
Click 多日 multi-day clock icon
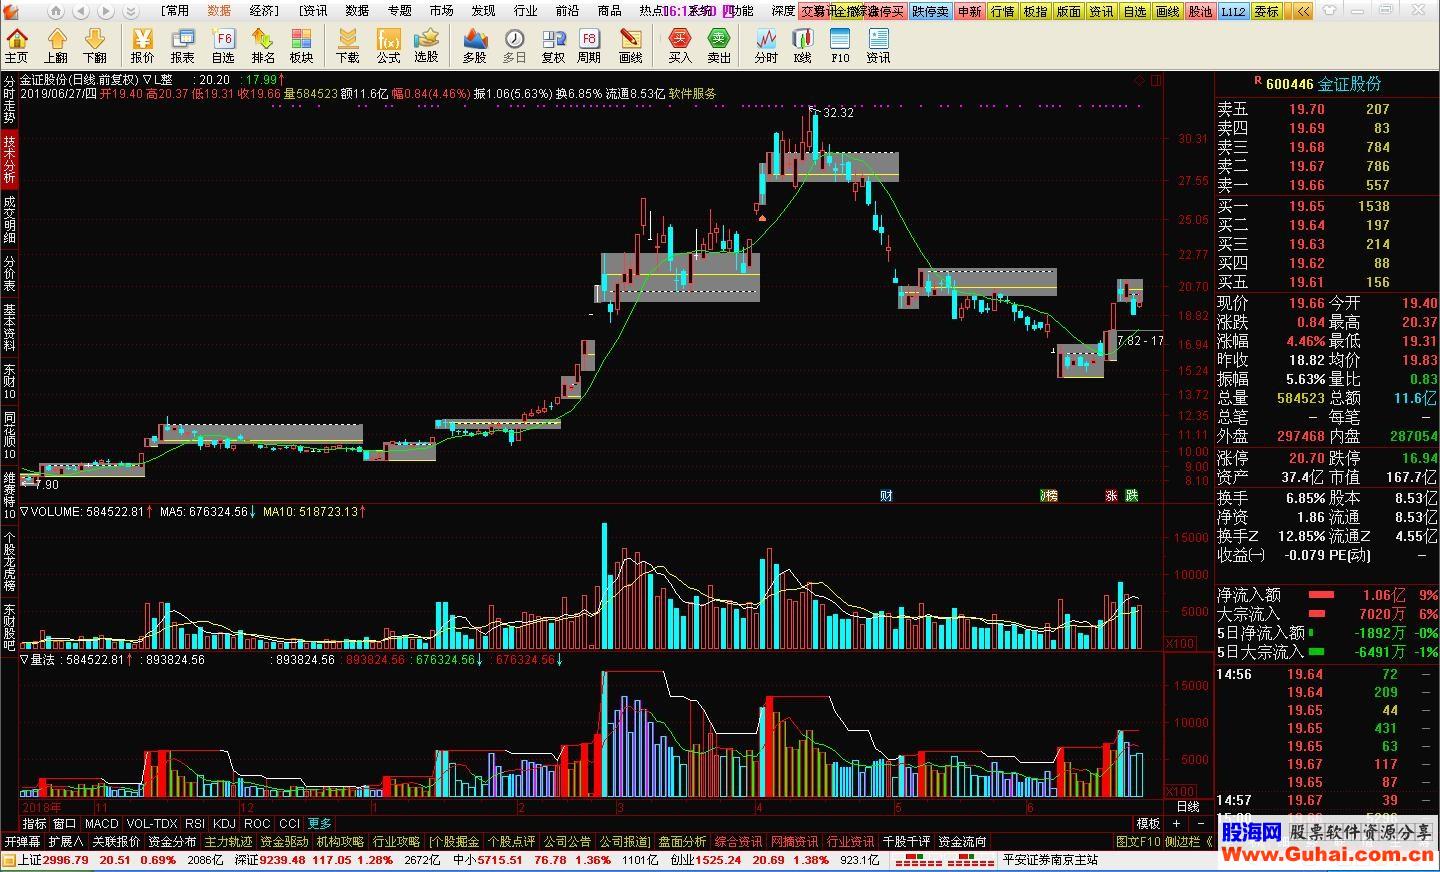[x=514, y=45]
